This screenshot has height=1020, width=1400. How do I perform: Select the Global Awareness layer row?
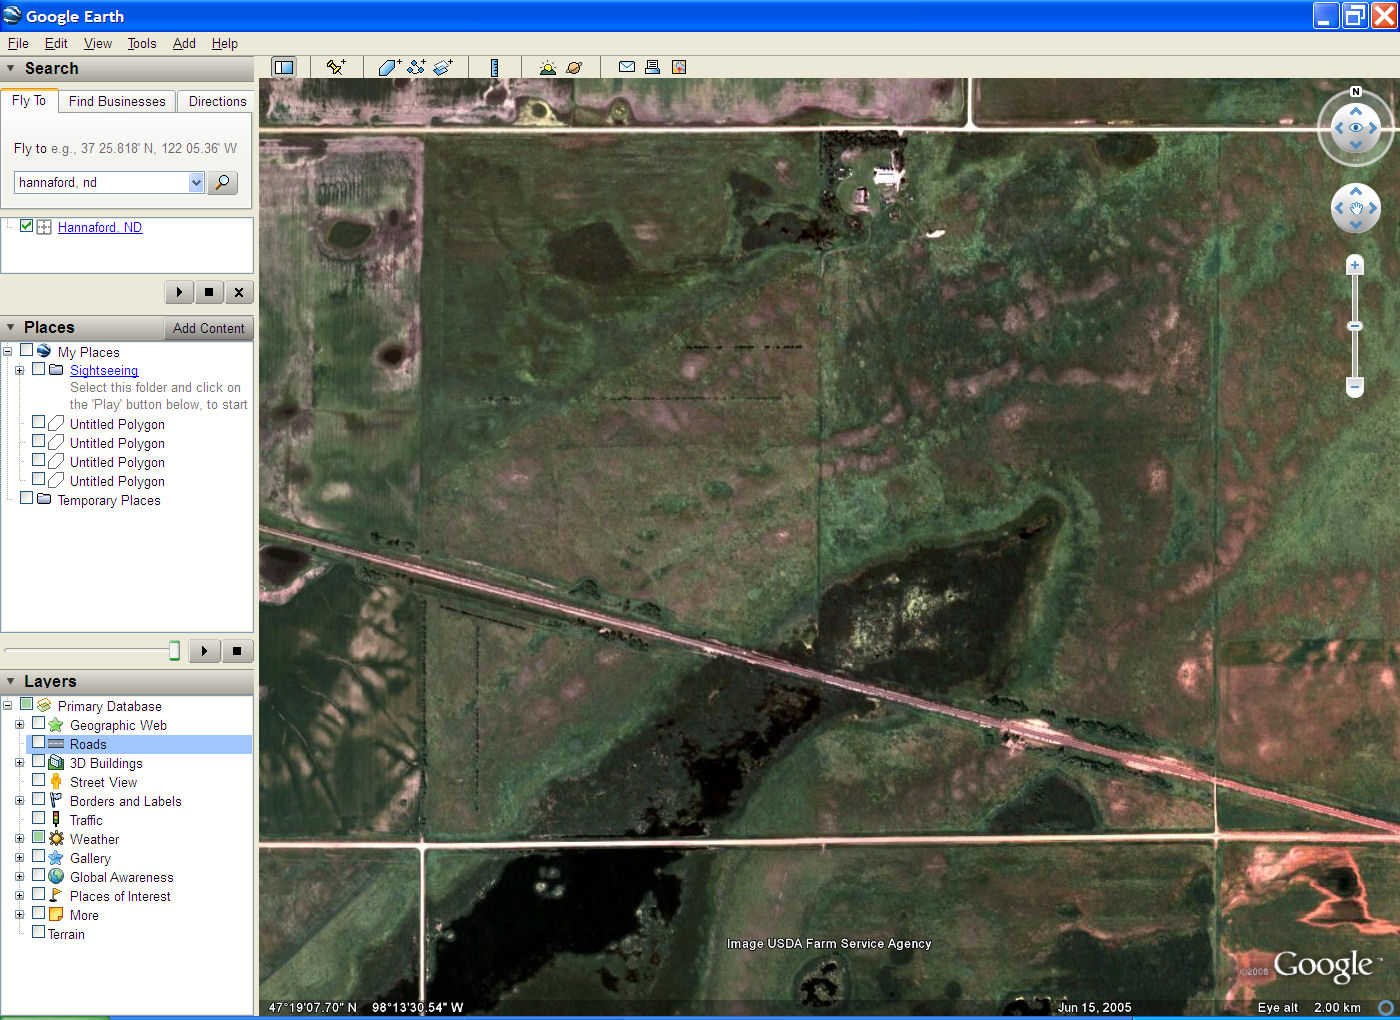pos(121,877)
